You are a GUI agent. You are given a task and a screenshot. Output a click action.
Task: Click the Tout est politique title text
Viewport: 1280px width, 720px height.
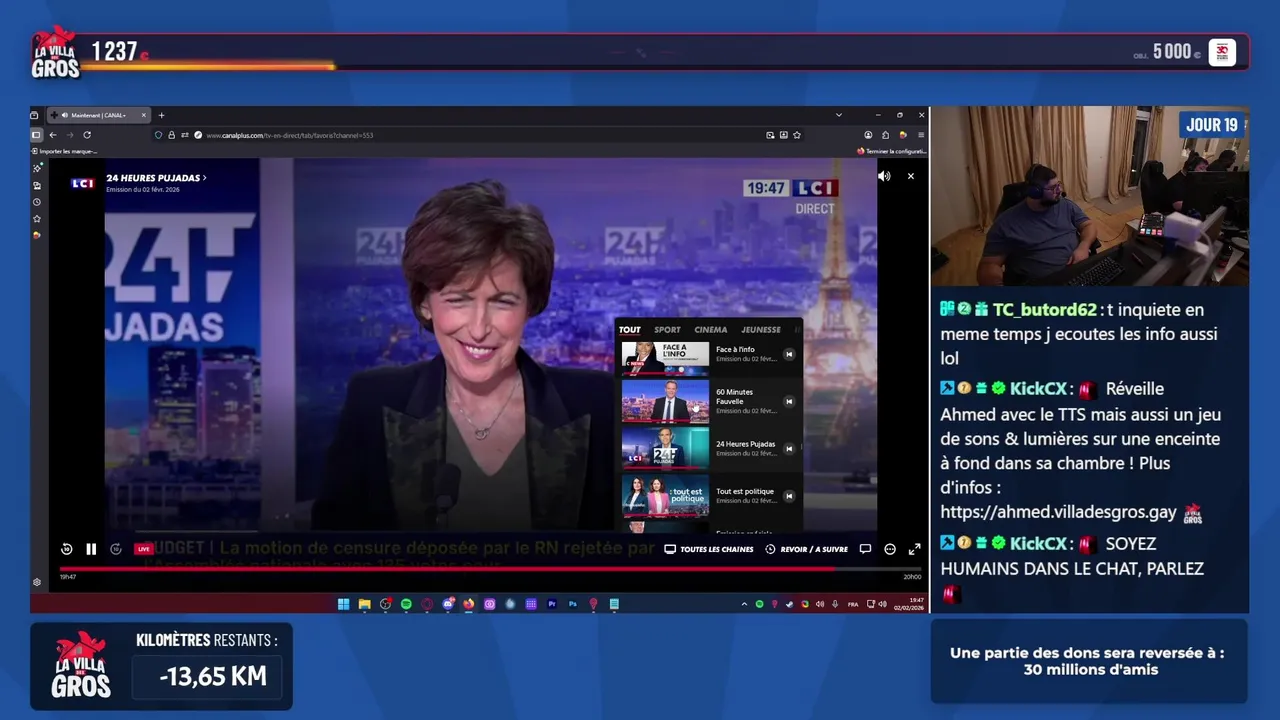point(745,491)
